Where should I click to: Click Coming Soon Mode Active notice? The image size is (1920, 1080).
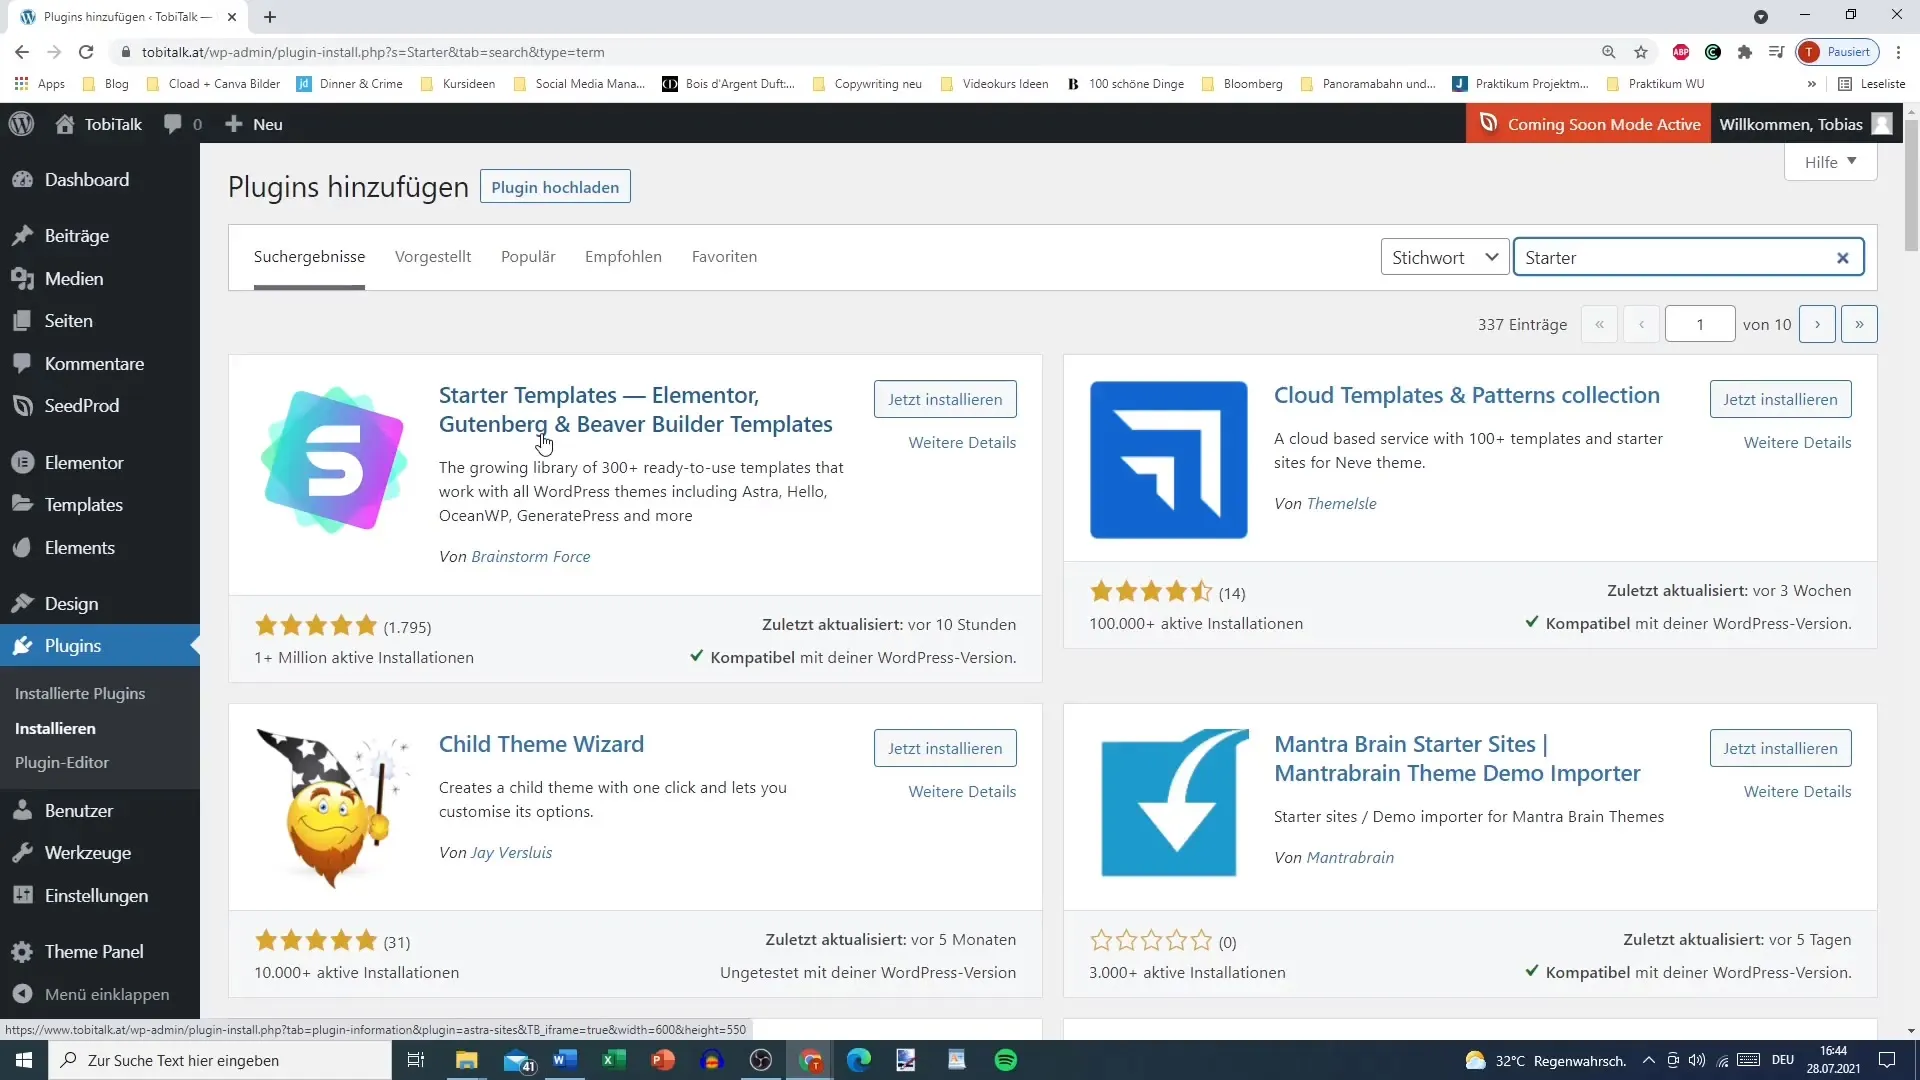[1588, 124]
